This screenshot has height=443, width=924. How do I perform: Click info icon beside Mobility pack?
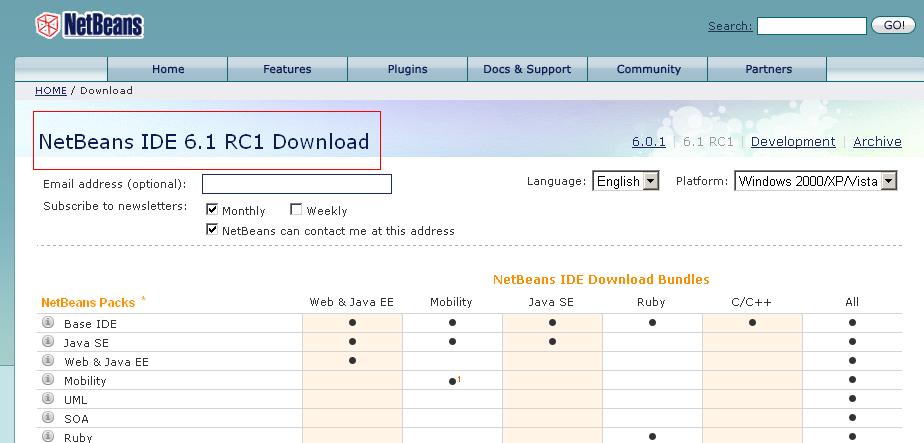[48, 379]
